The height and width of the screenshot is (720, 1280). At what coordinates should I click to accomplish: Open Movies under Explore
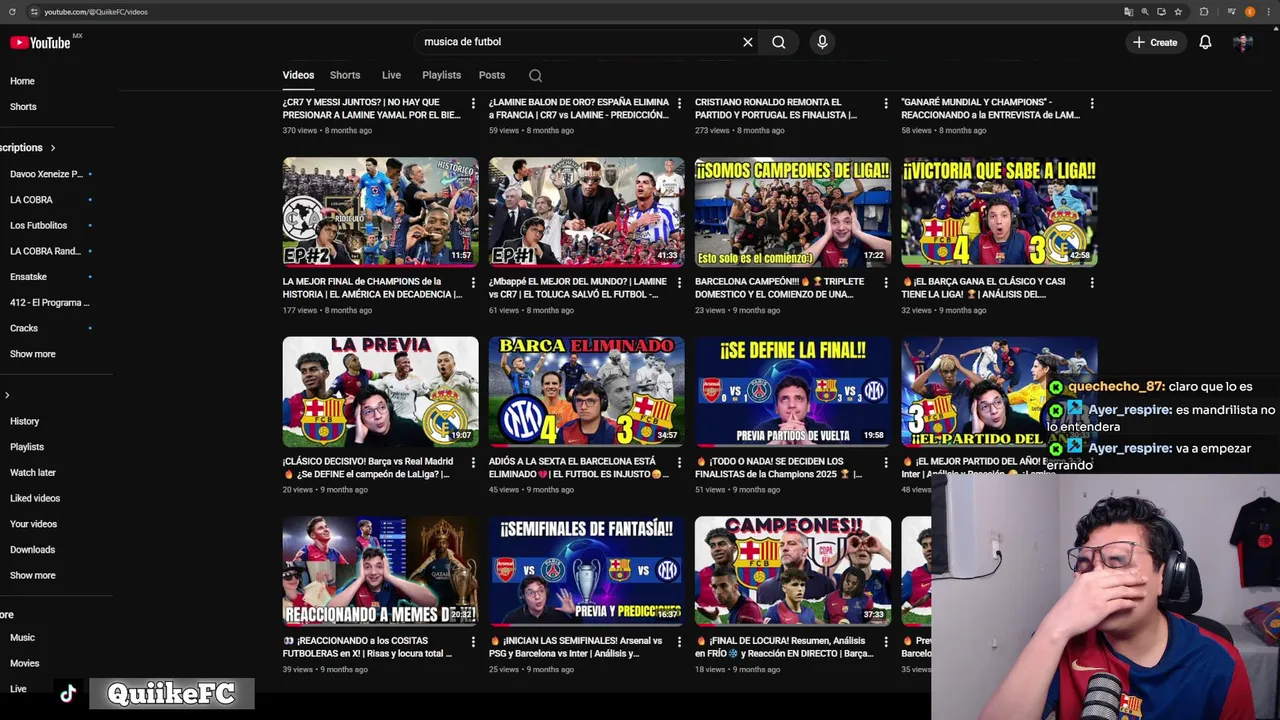tap(24, 664)
